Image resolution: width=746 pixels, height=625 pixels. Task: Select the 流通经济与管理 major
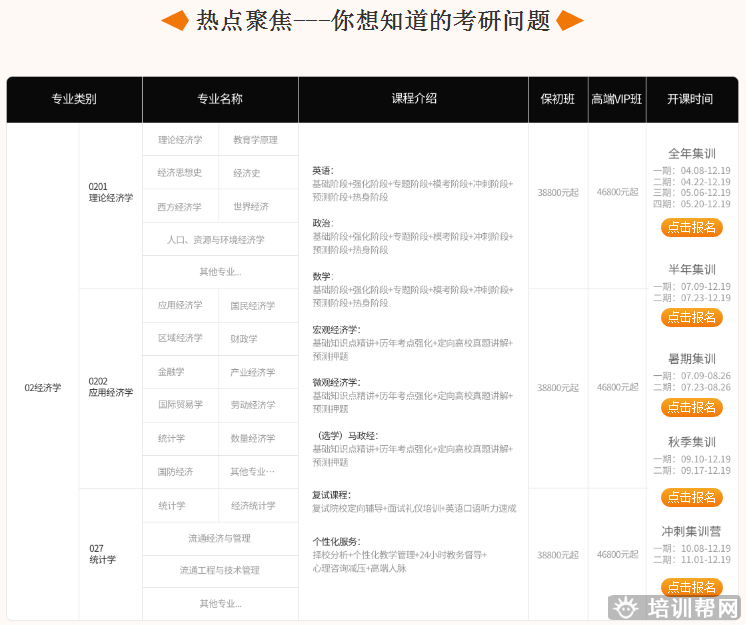point(220,538)
